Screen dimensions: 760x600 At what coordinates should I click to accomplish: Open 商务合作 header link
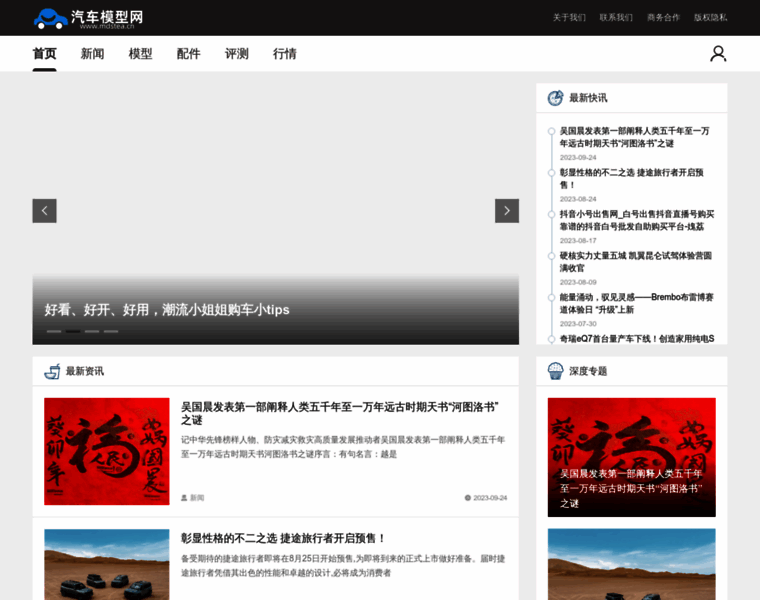pyautogui.click(x=664, y=17)
